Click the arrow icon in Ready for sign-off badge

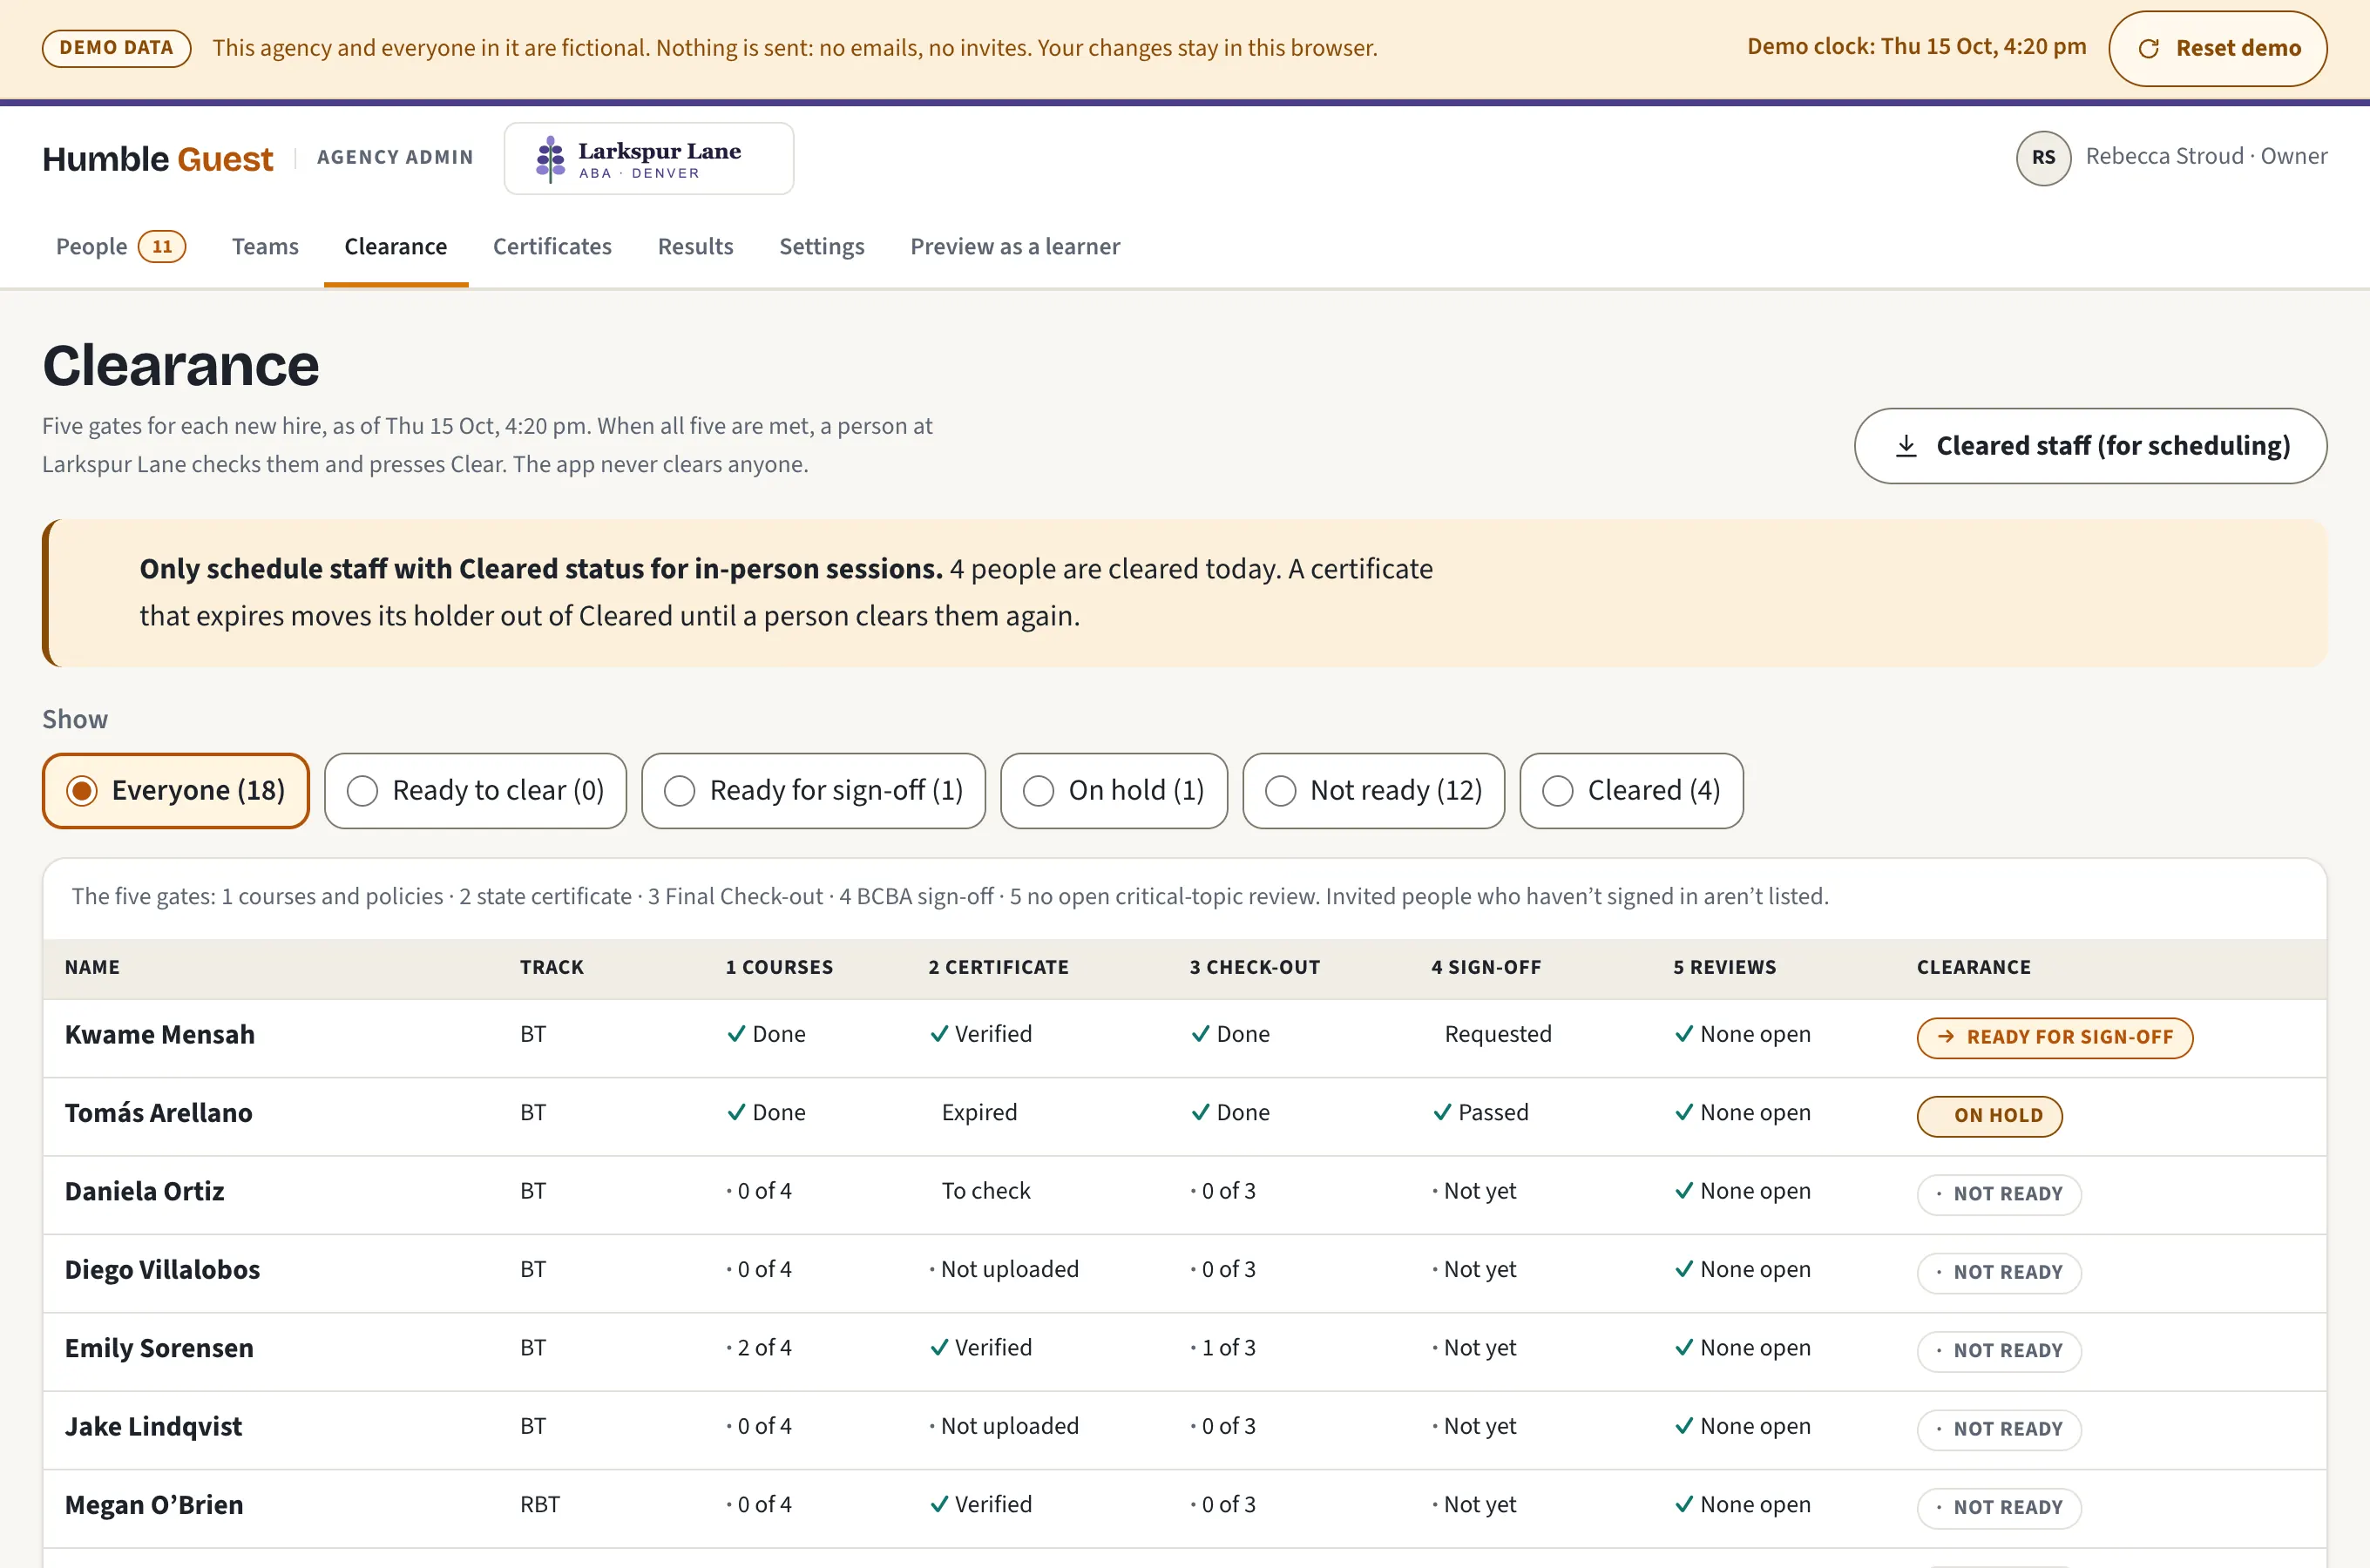tap(1946, 1037)
